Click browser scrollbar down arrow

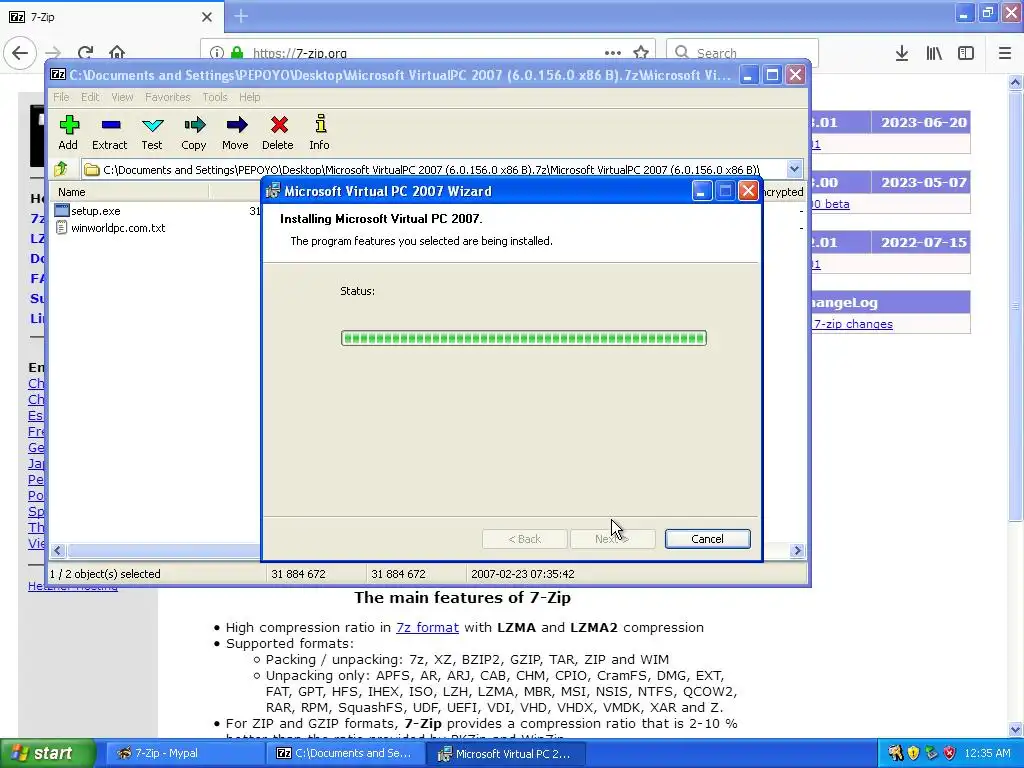1016,729
